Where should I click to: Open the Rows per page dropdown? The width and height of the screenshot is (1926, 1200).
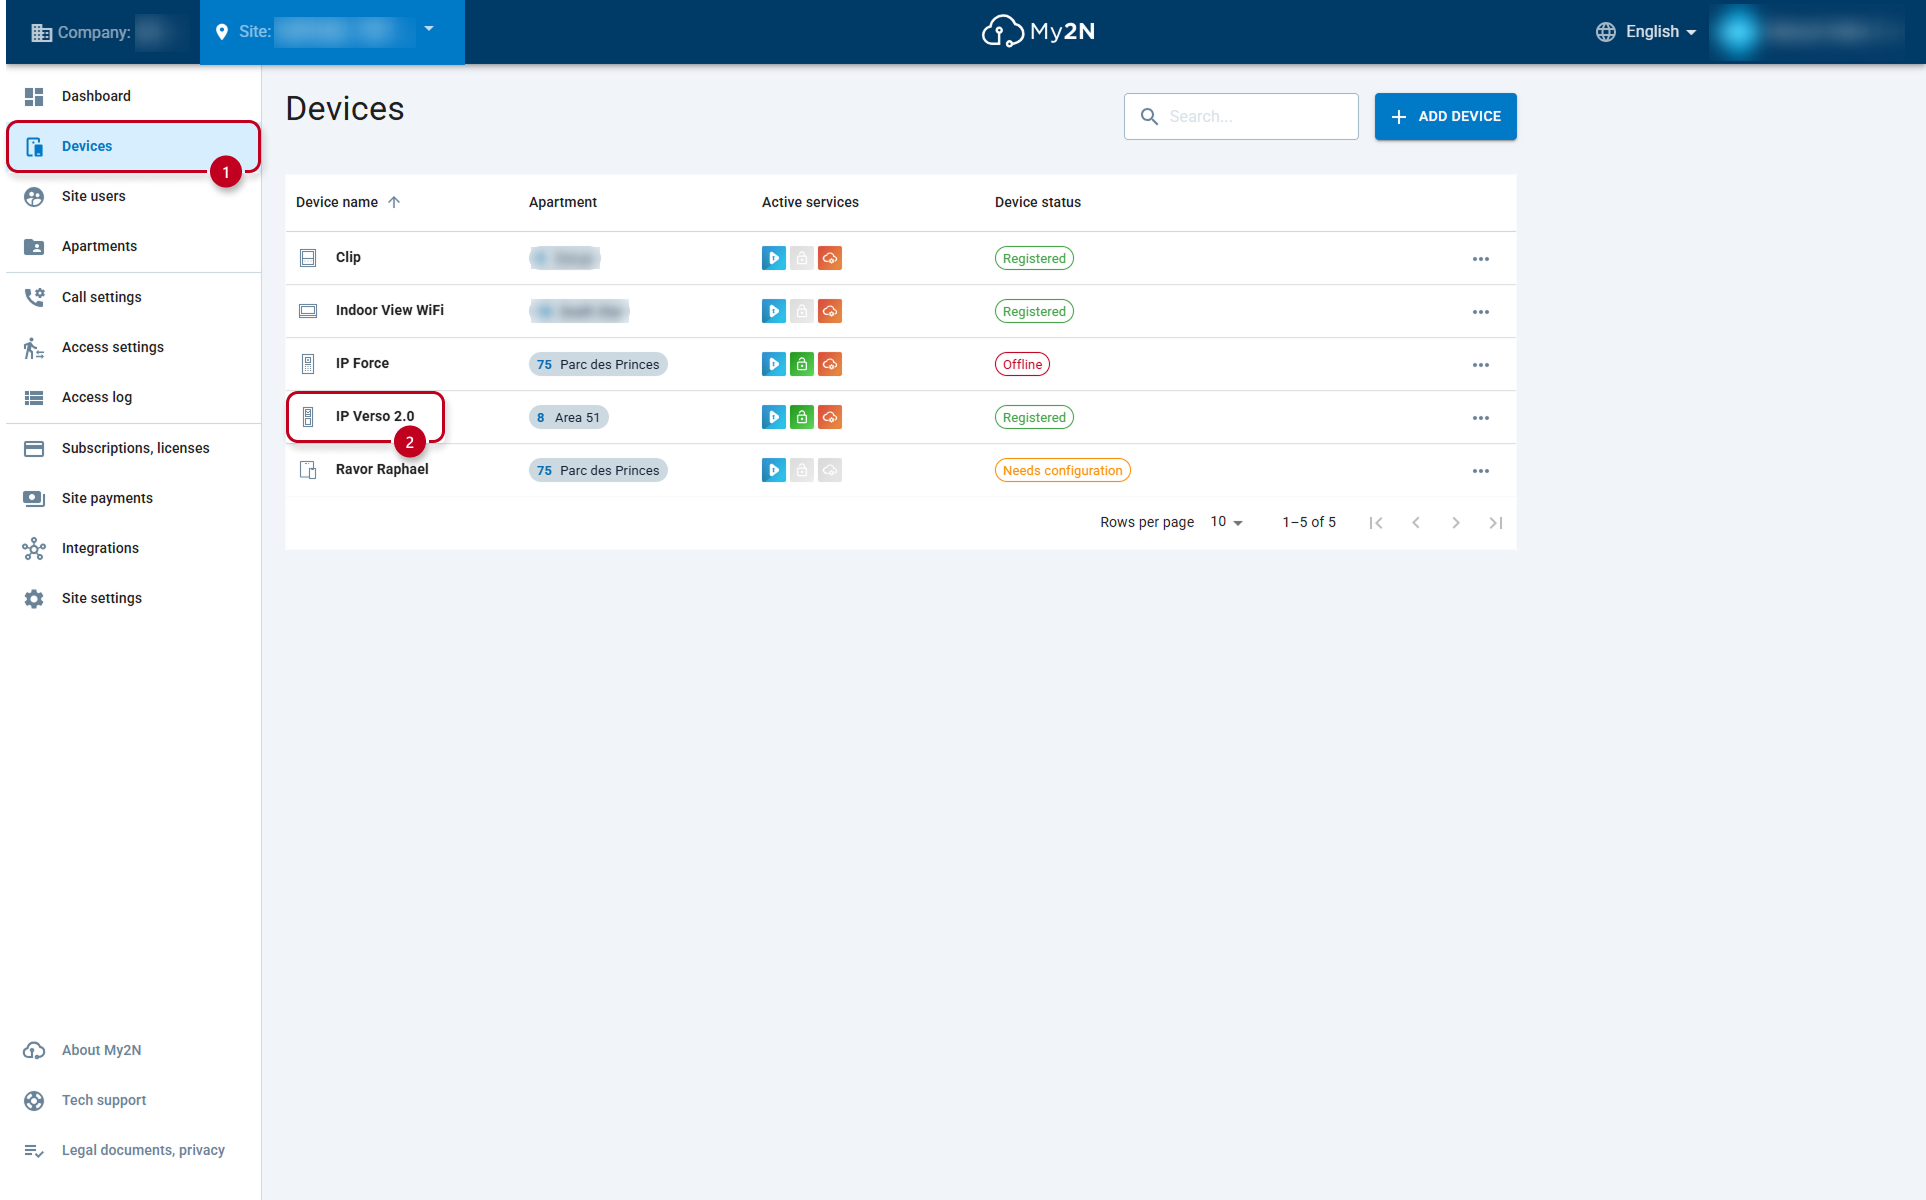[1226, 522]
